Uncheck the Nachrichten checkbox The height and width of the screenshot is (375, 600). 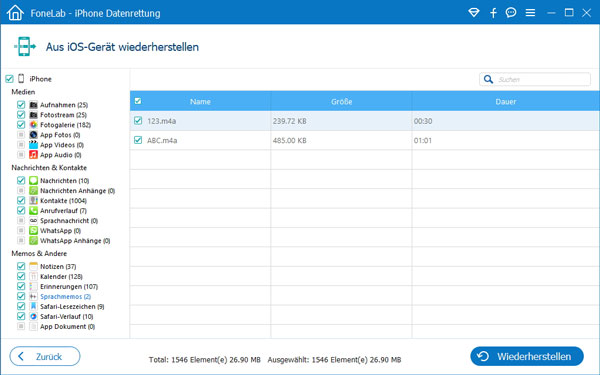point(21,180)
